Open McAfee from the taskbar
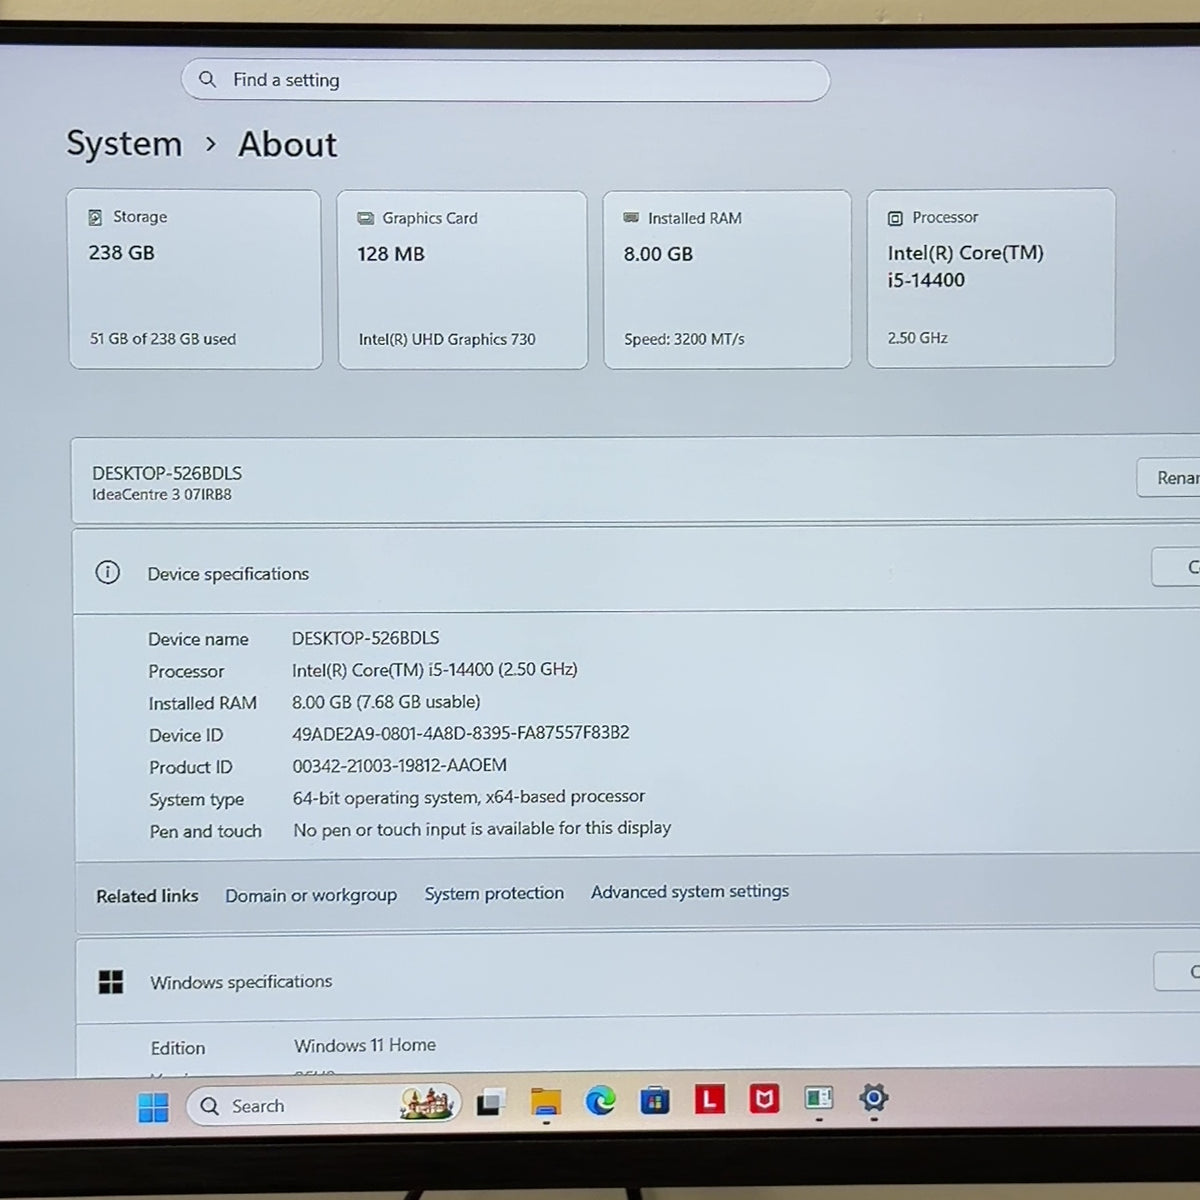The width and height of the screenshot is (1200, 1200). 765,1099
